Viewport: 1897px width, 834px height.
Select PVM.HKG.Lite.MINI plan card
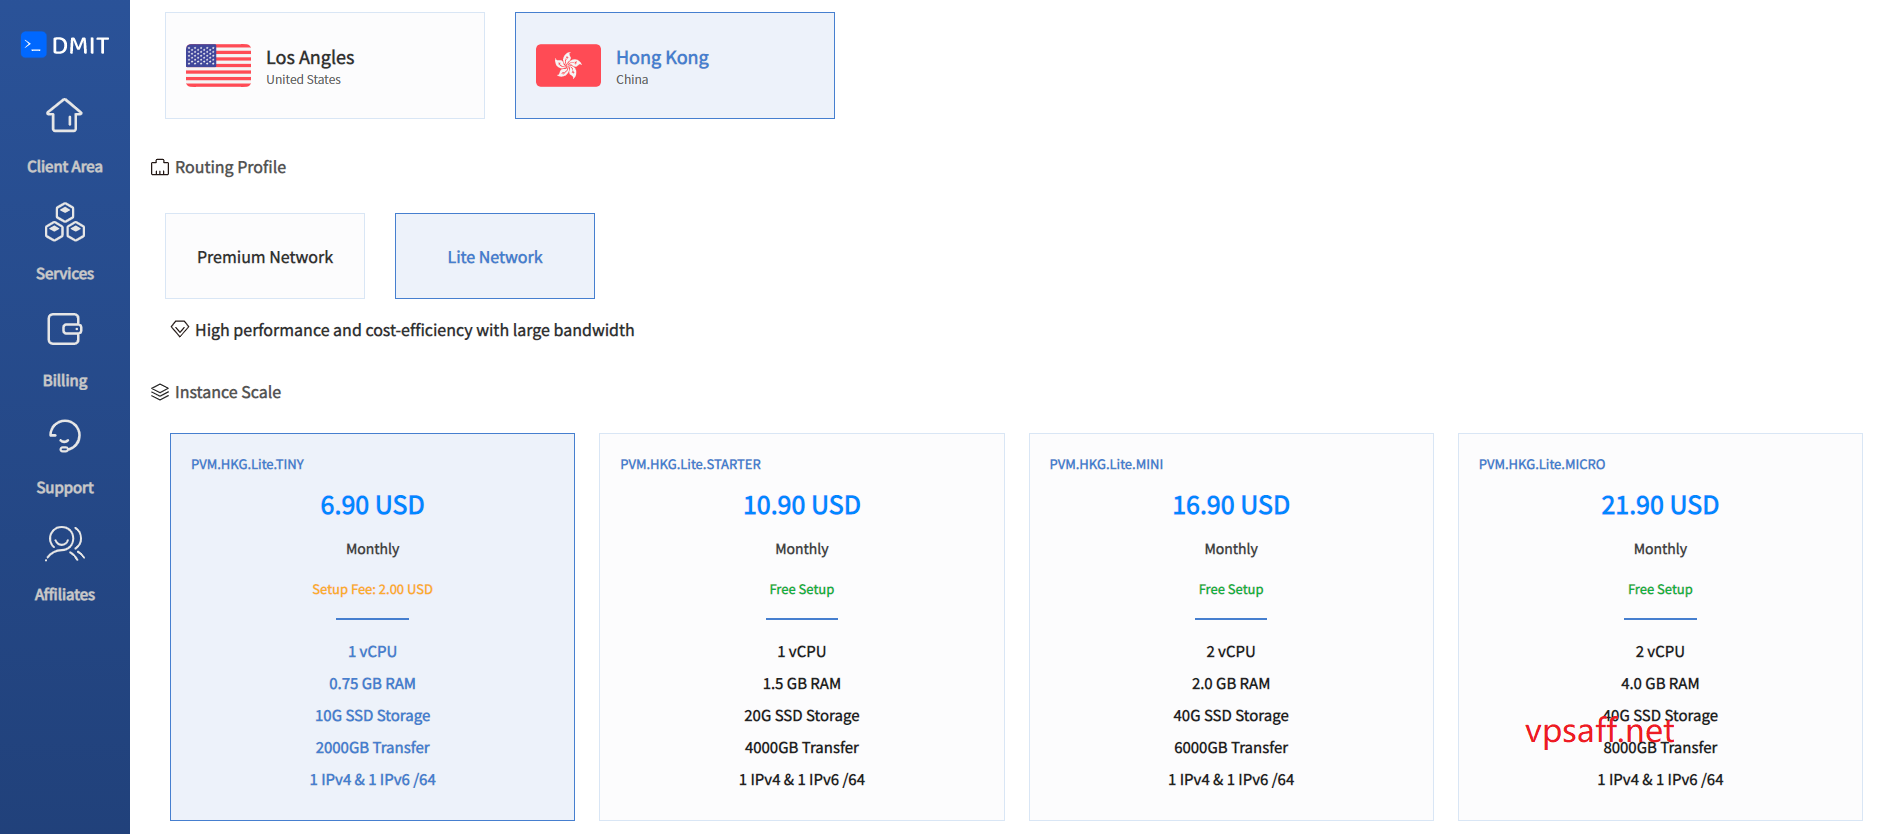click(1231, 627)
